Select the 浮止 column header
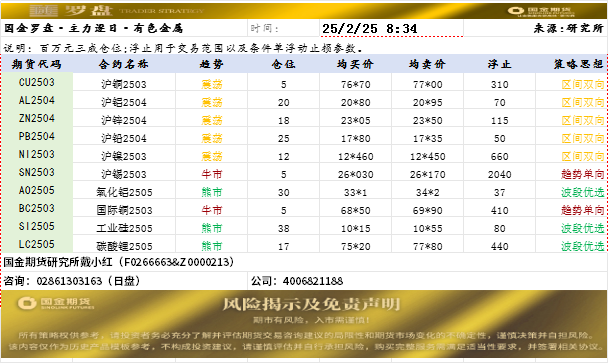608x363 pixels. click(x=499, y=64)
